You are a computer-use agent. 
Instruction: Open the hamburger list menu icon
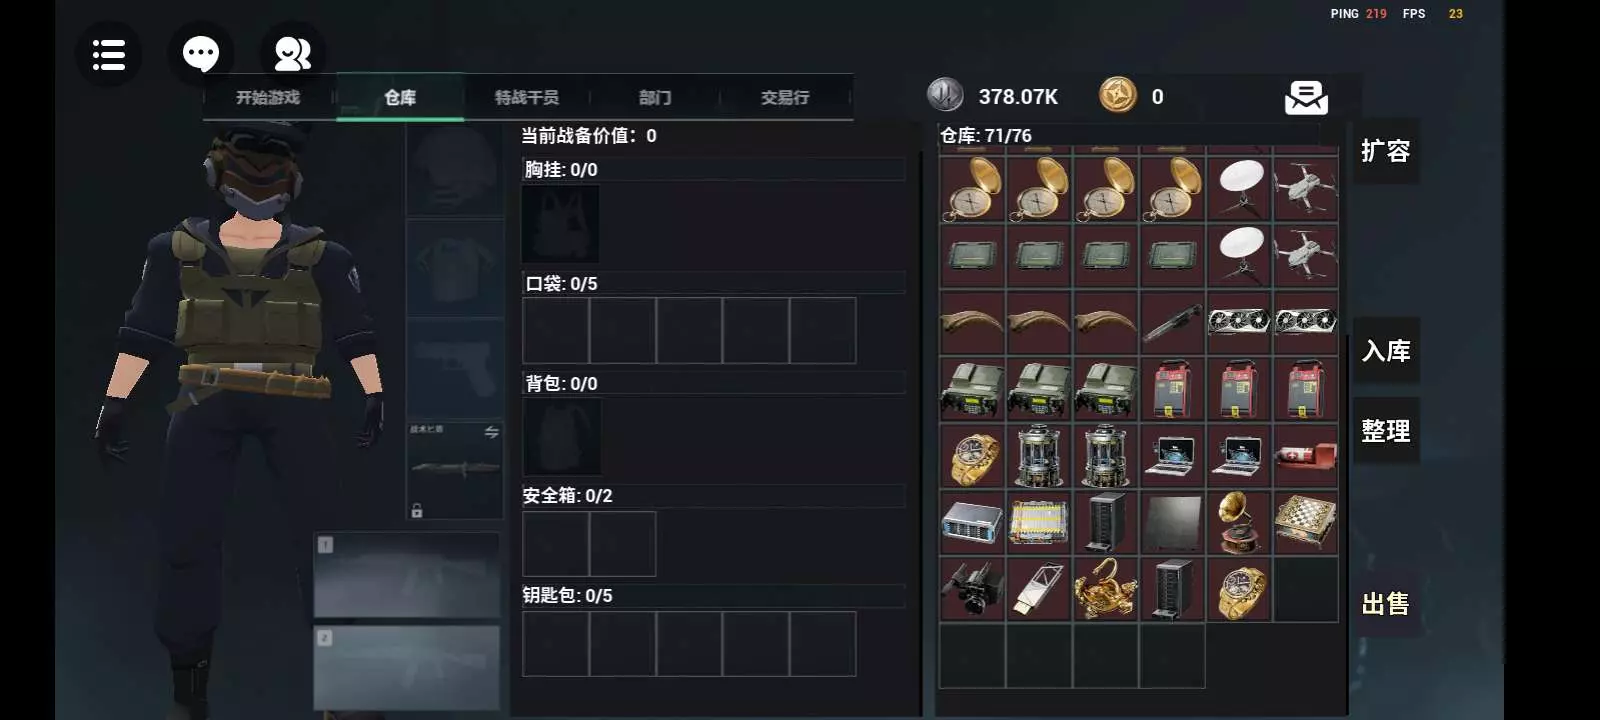[x=108, y=54]
